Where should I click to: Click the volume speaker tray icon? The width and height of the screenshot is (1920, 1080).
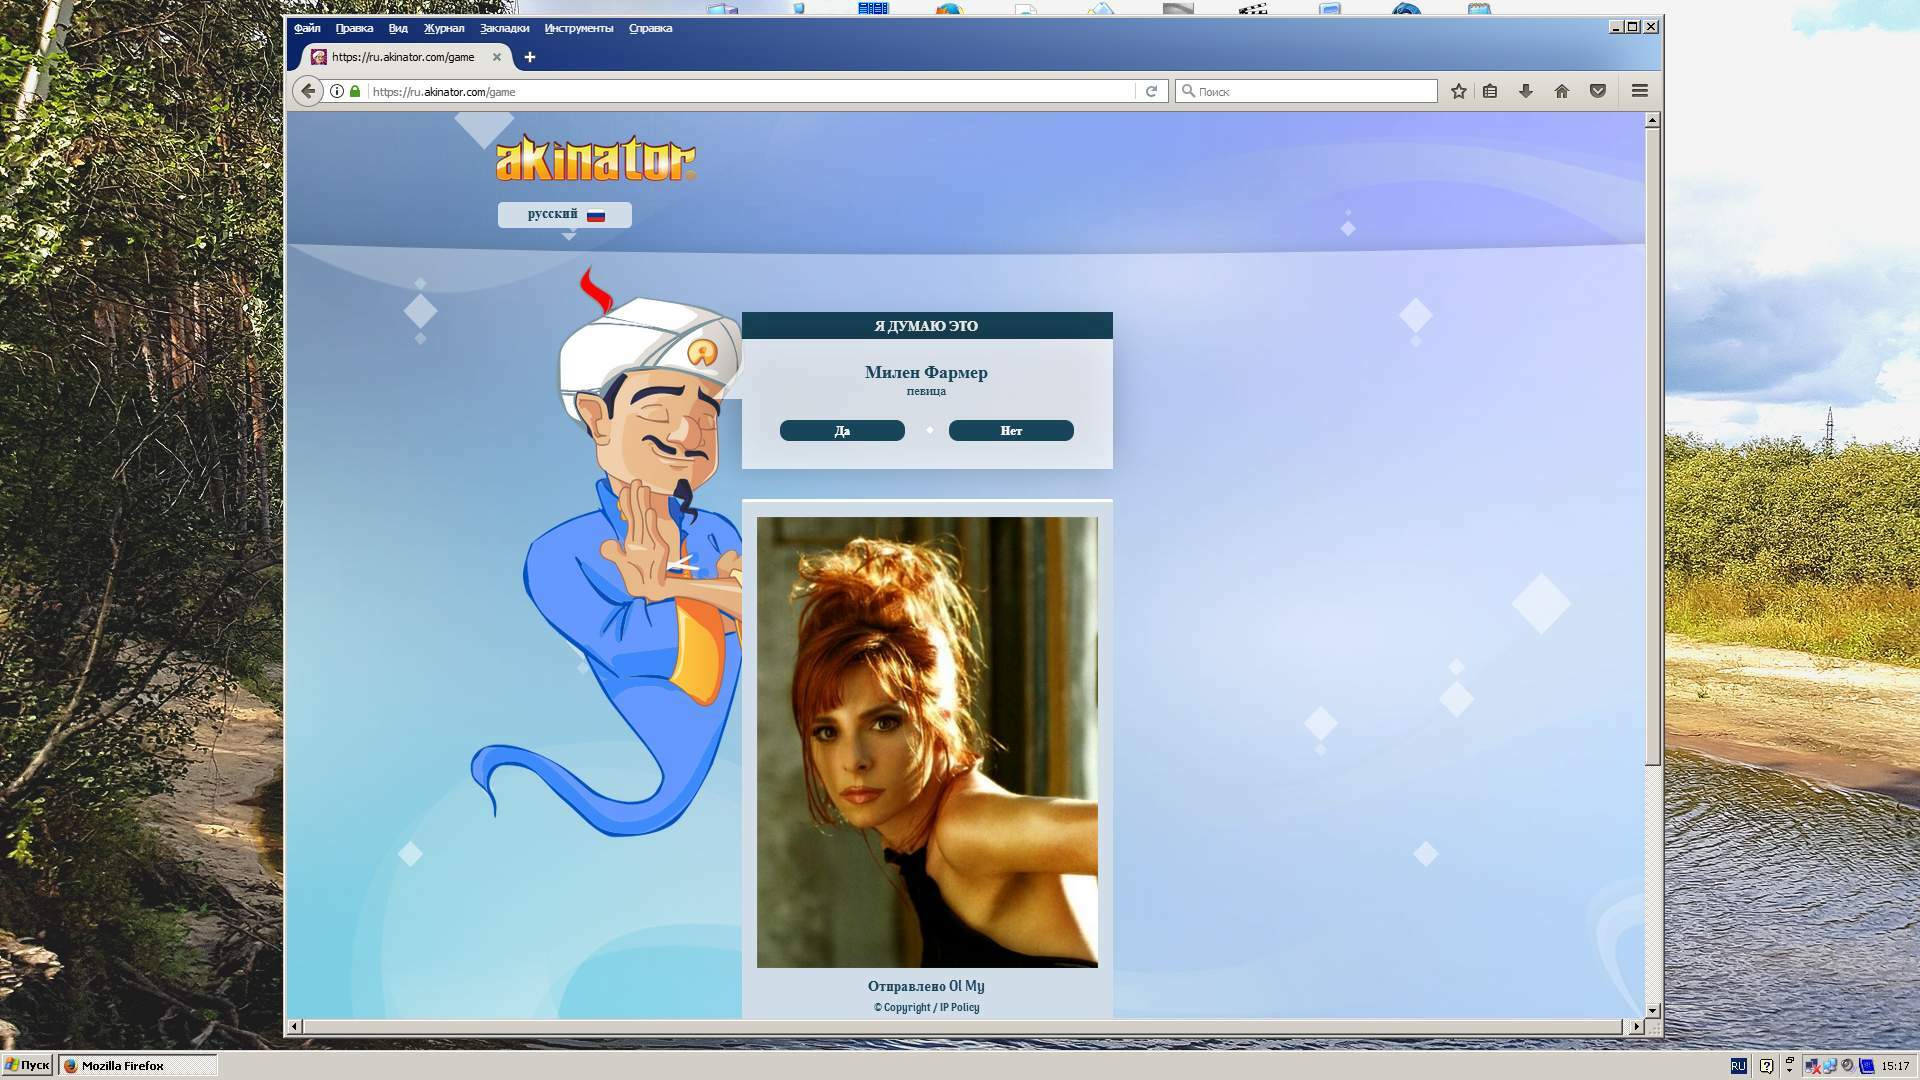(1848, 1065)
